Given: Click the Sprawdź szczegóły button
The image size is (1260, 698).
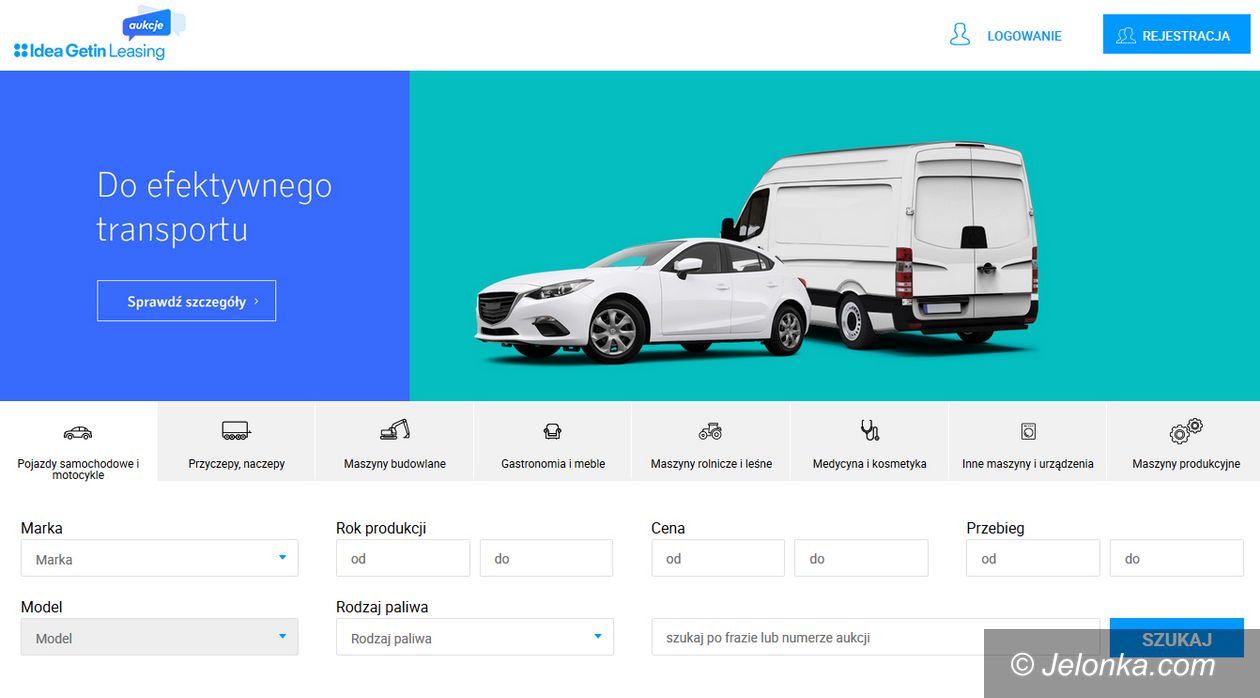Looking at the screenshot, I should [x=186, y=301].
